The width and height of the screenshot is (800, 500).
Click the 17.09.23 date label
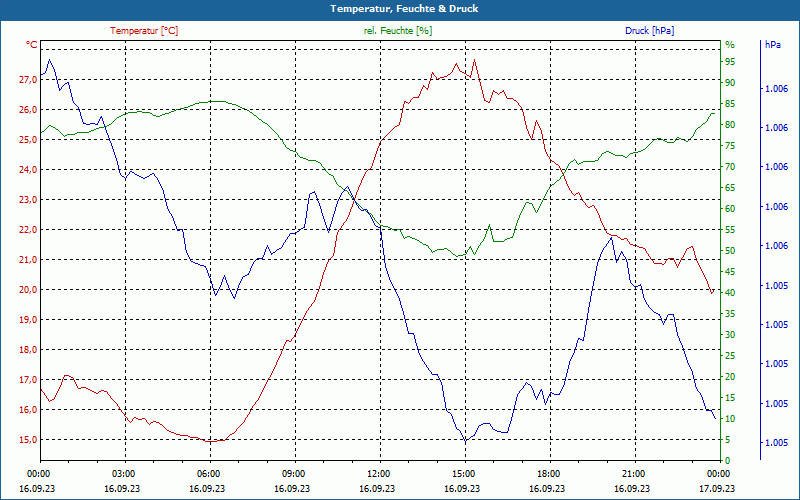[x=717, y=489]
